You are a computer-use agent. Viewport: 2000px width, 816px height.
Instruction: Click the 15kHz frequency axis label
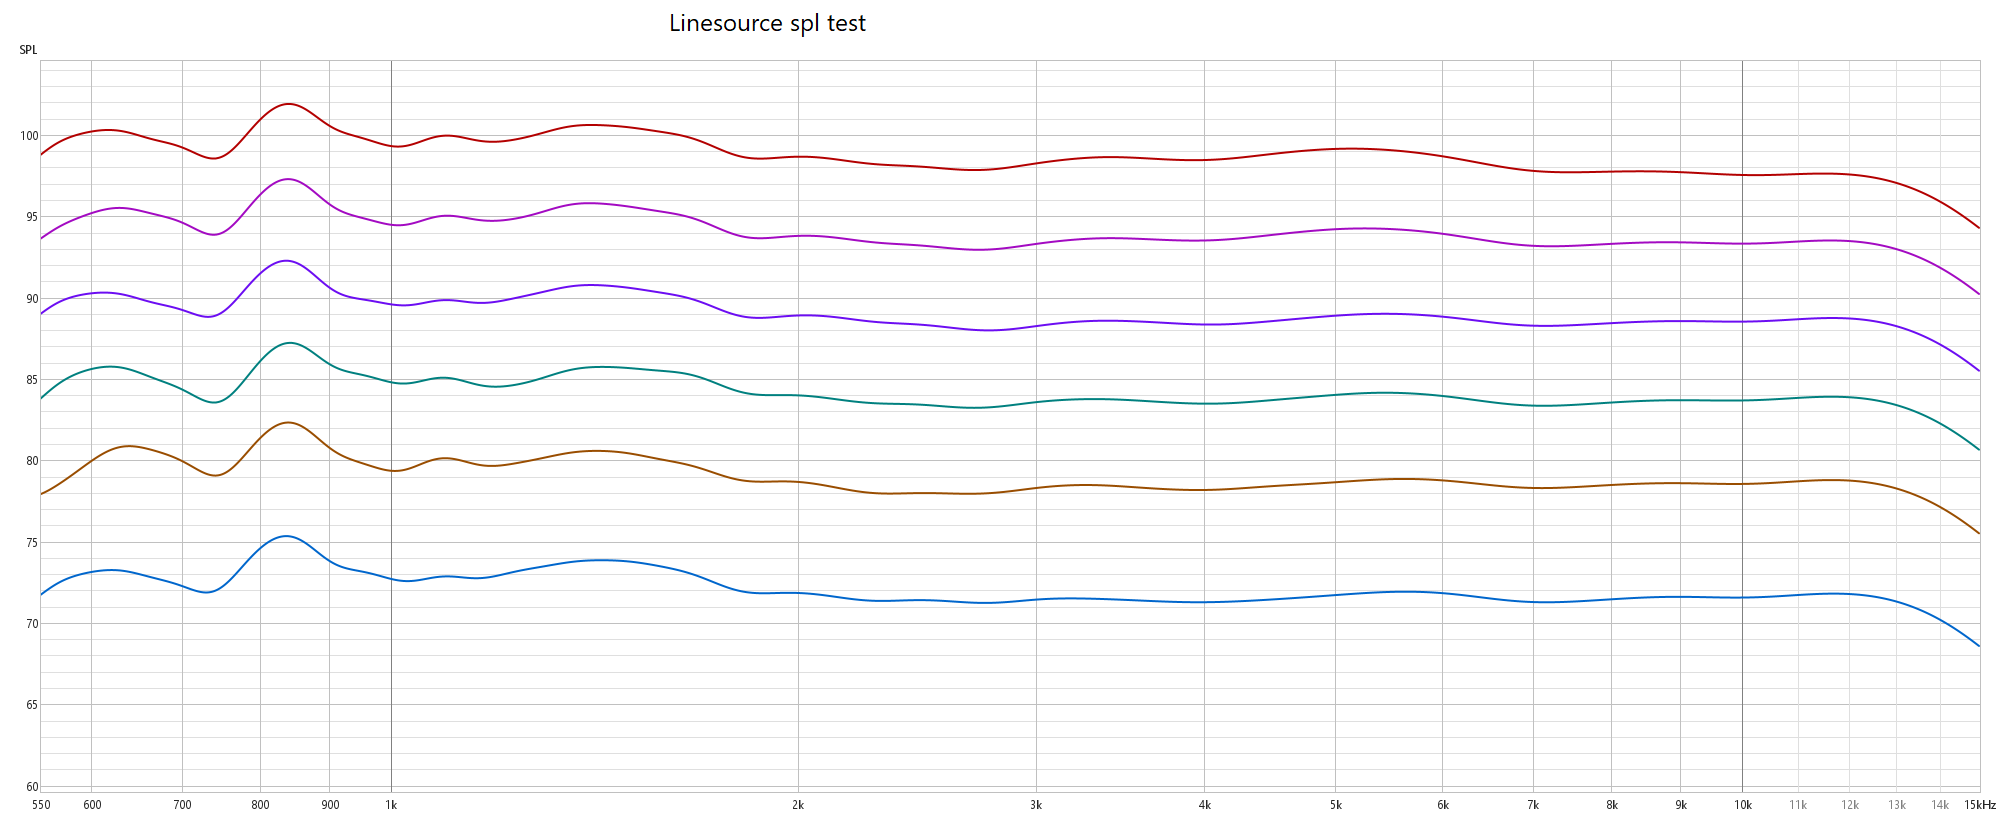coord(1980,805)
